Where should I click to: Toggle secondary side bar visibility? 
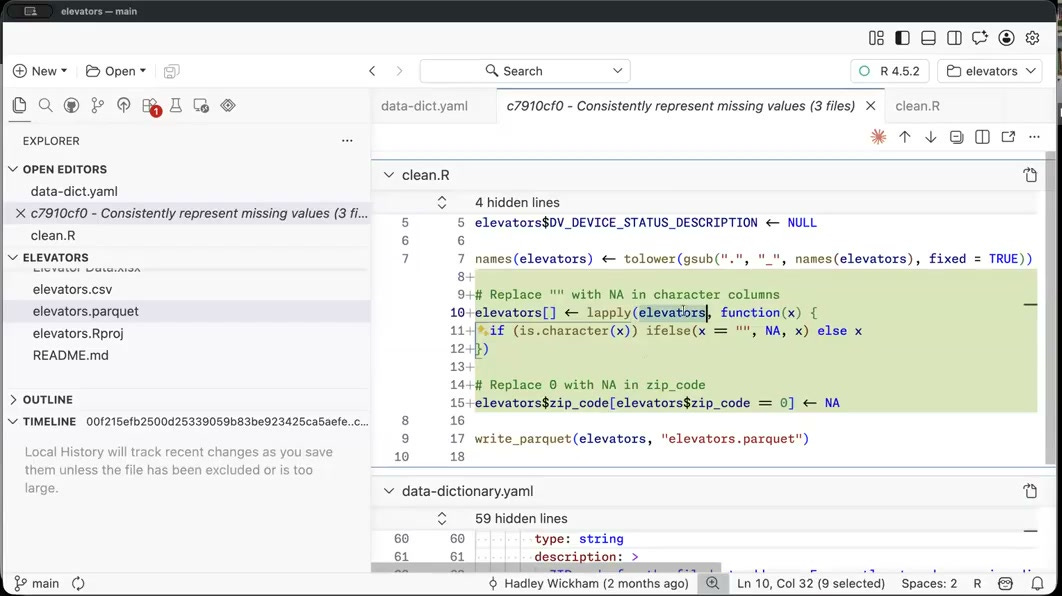coord(954,38)
